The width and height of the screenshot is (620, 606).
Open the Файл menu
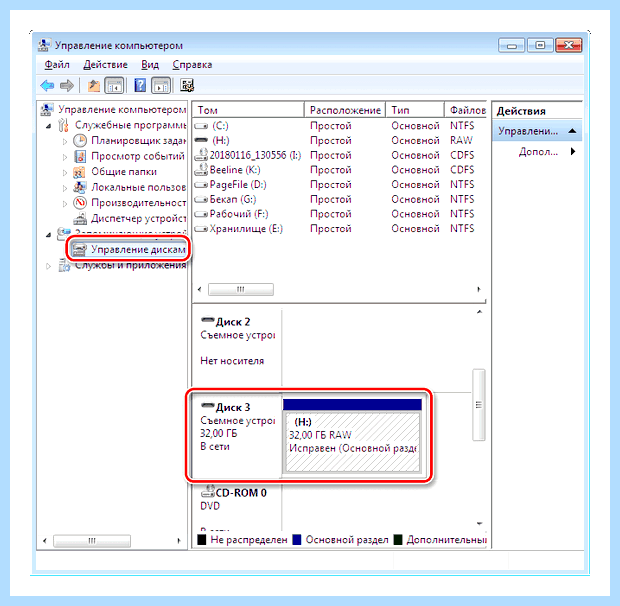(x=57, y=64)
